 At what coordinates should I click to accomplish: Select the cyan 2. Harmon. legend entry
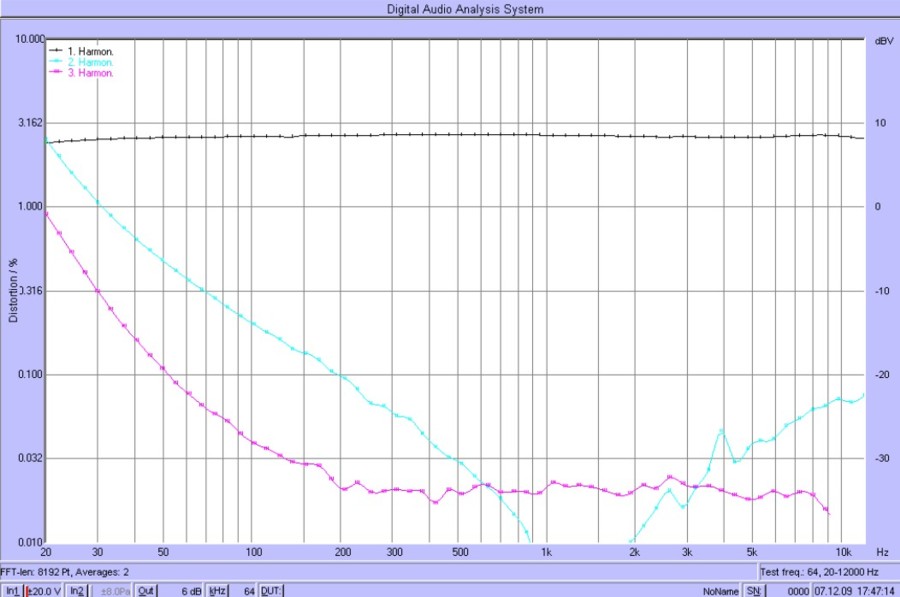[88, 62]
